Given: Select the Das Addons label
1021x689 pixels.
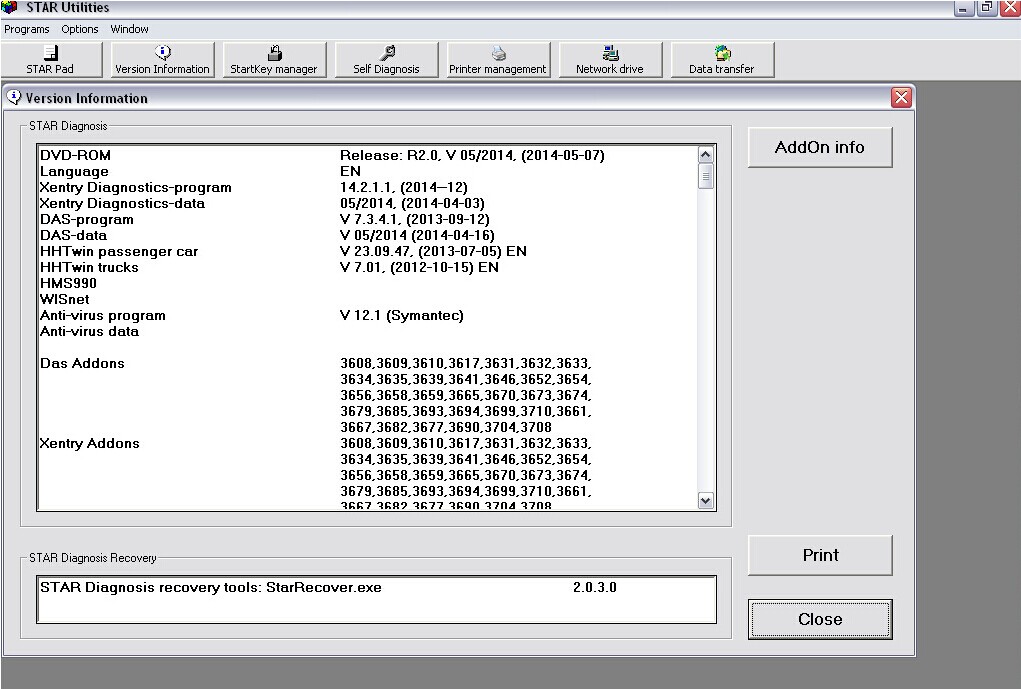Looking at the screenshot, I should click(82, 363).
